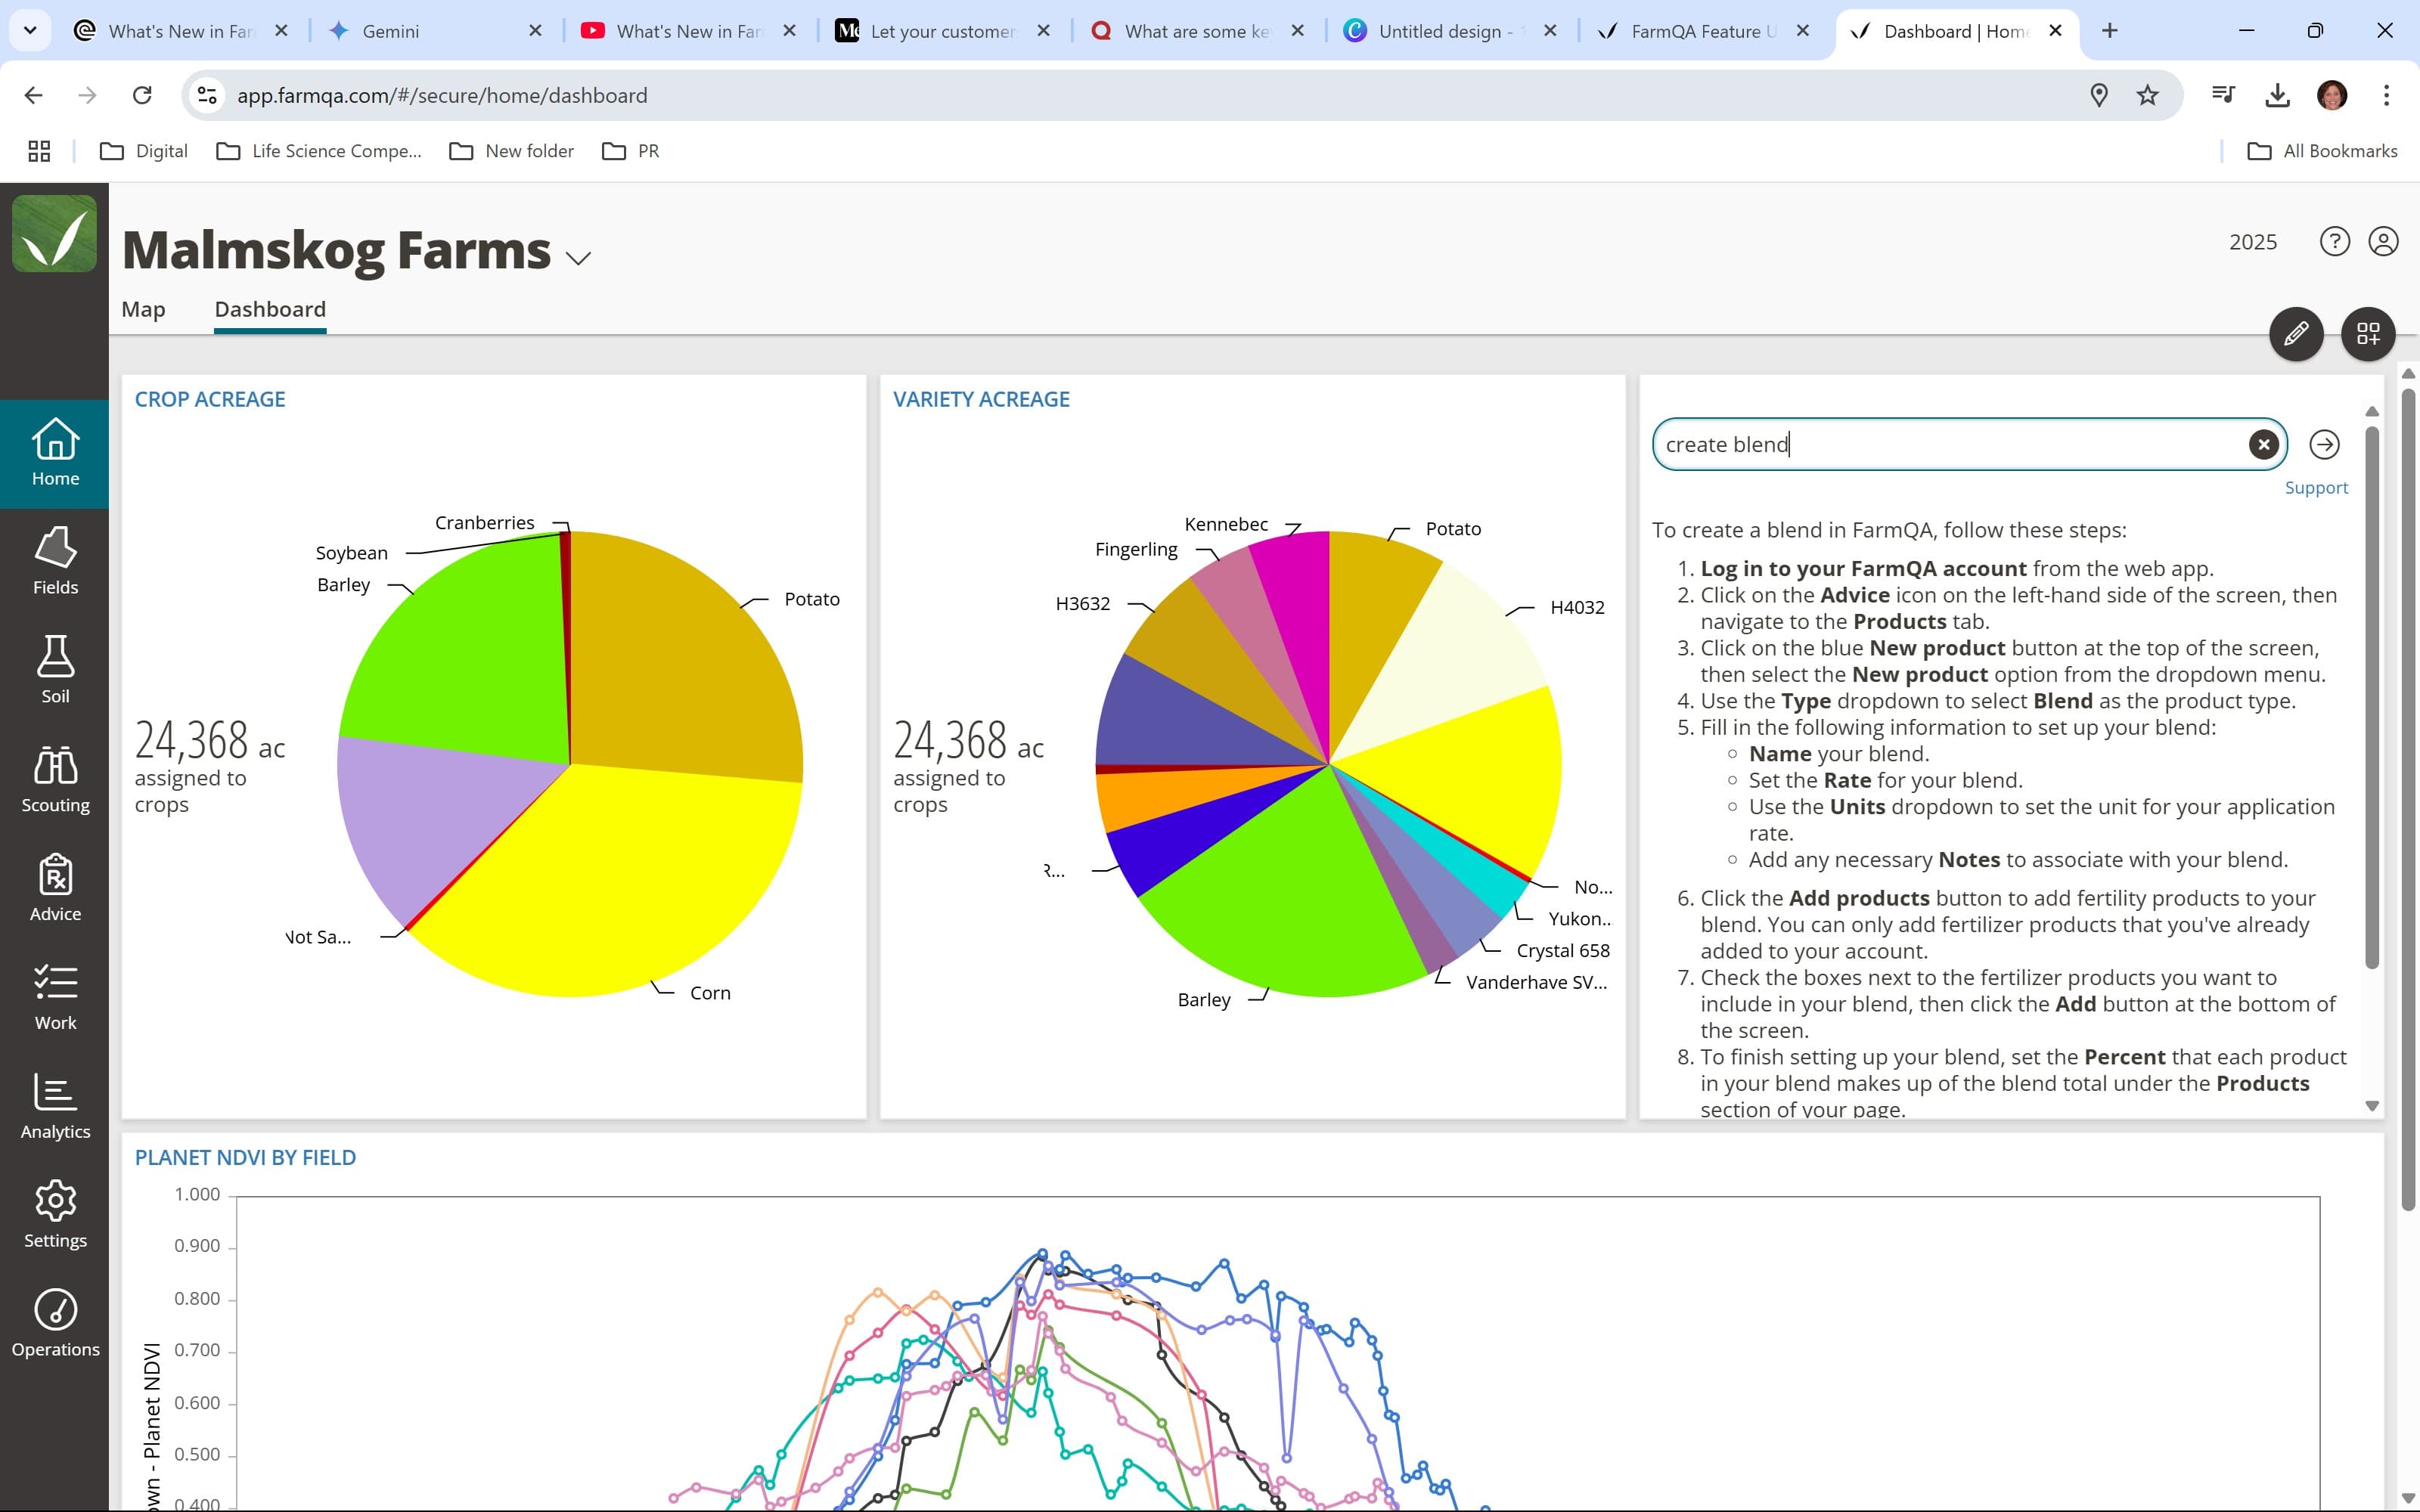Open the Work section in sidebar
This screenshot has width=2420, height=1512.
pyautogui.click(x=55, y=998)
